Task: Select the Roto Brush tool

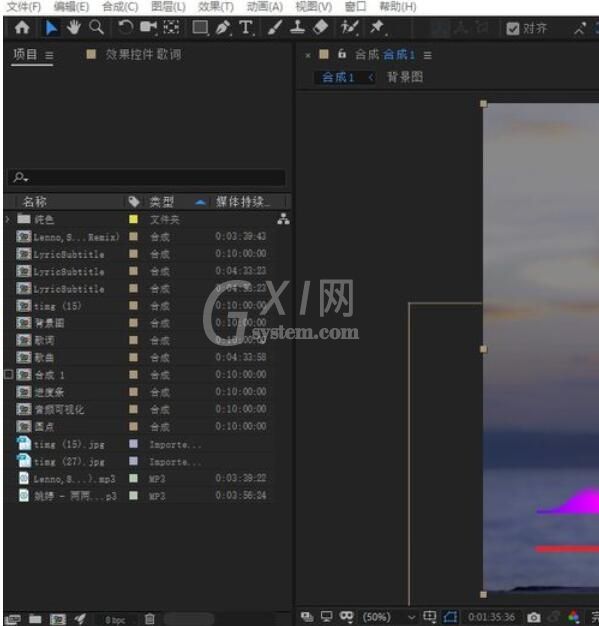Action: click(x=349, y=28)
